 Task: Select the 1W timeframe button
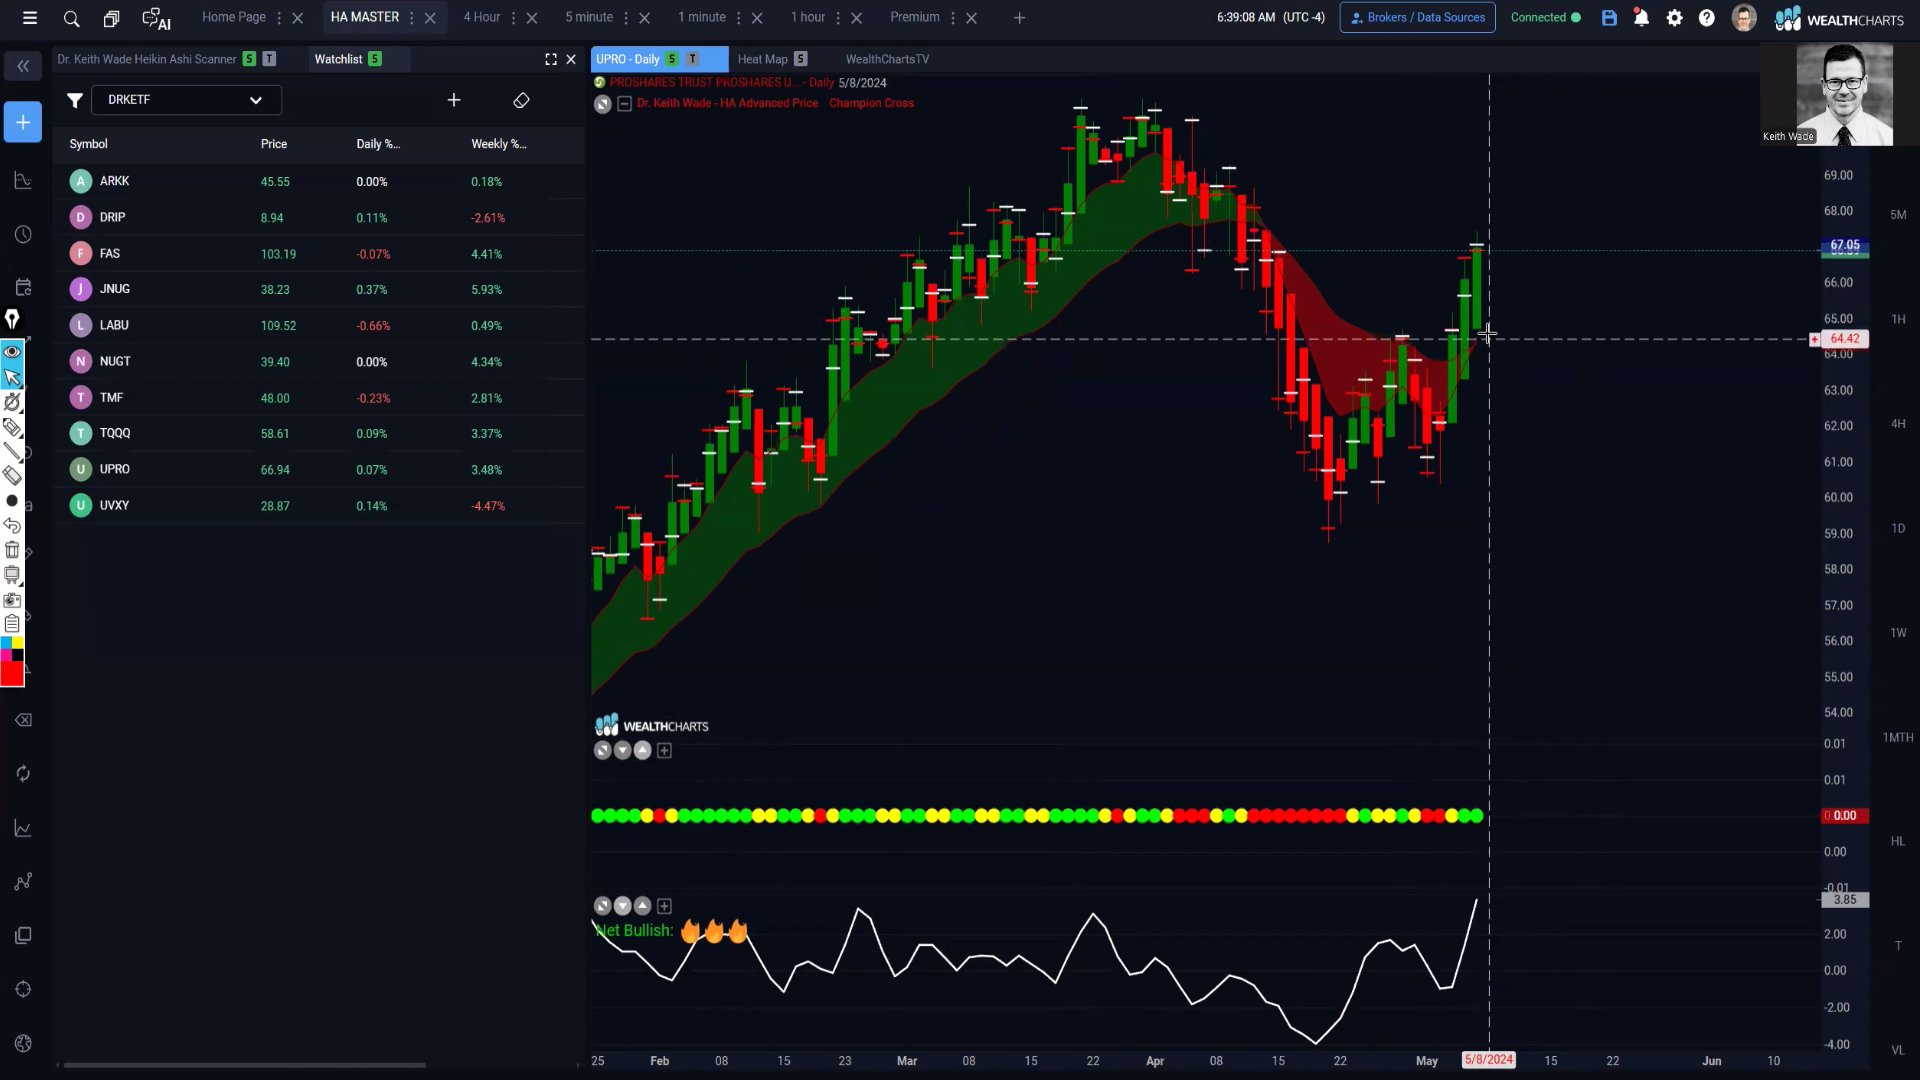1898,633
